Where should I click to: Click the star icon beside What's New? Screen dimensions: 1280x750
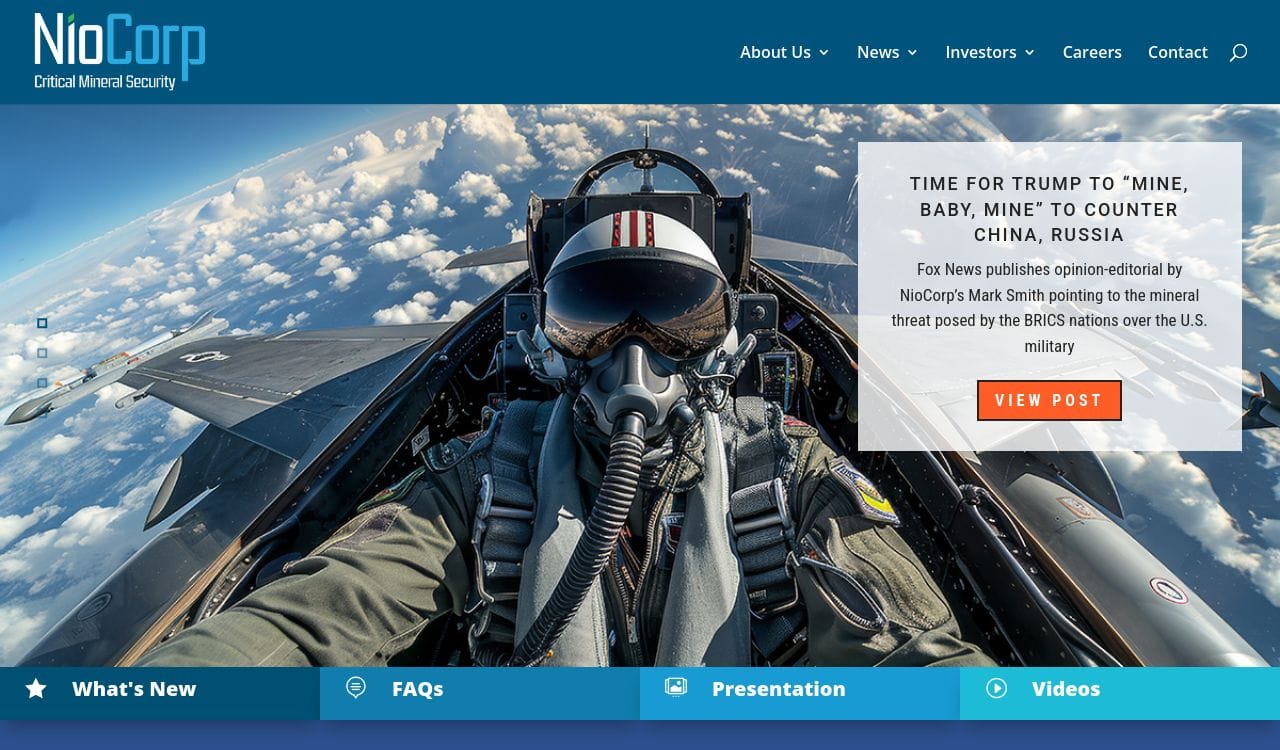36,689
